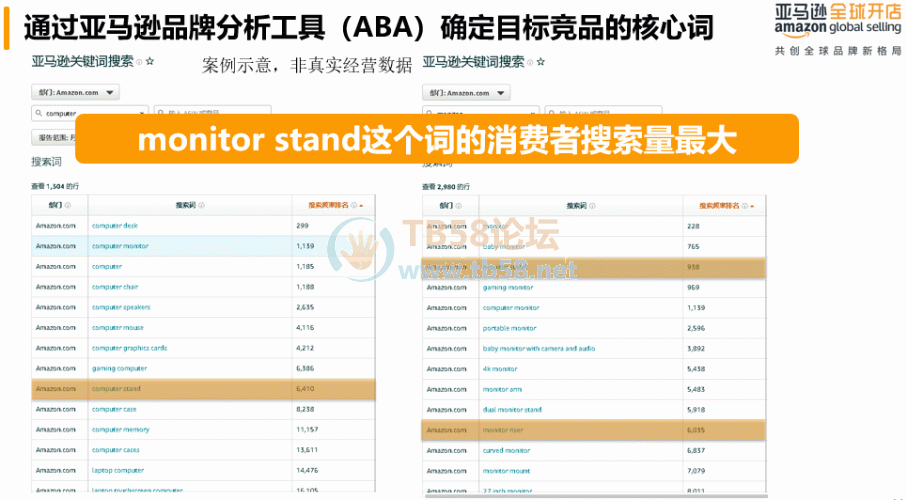907x500 pixels.
Task: Open the portable monitor search term
Action: [510, 328]
